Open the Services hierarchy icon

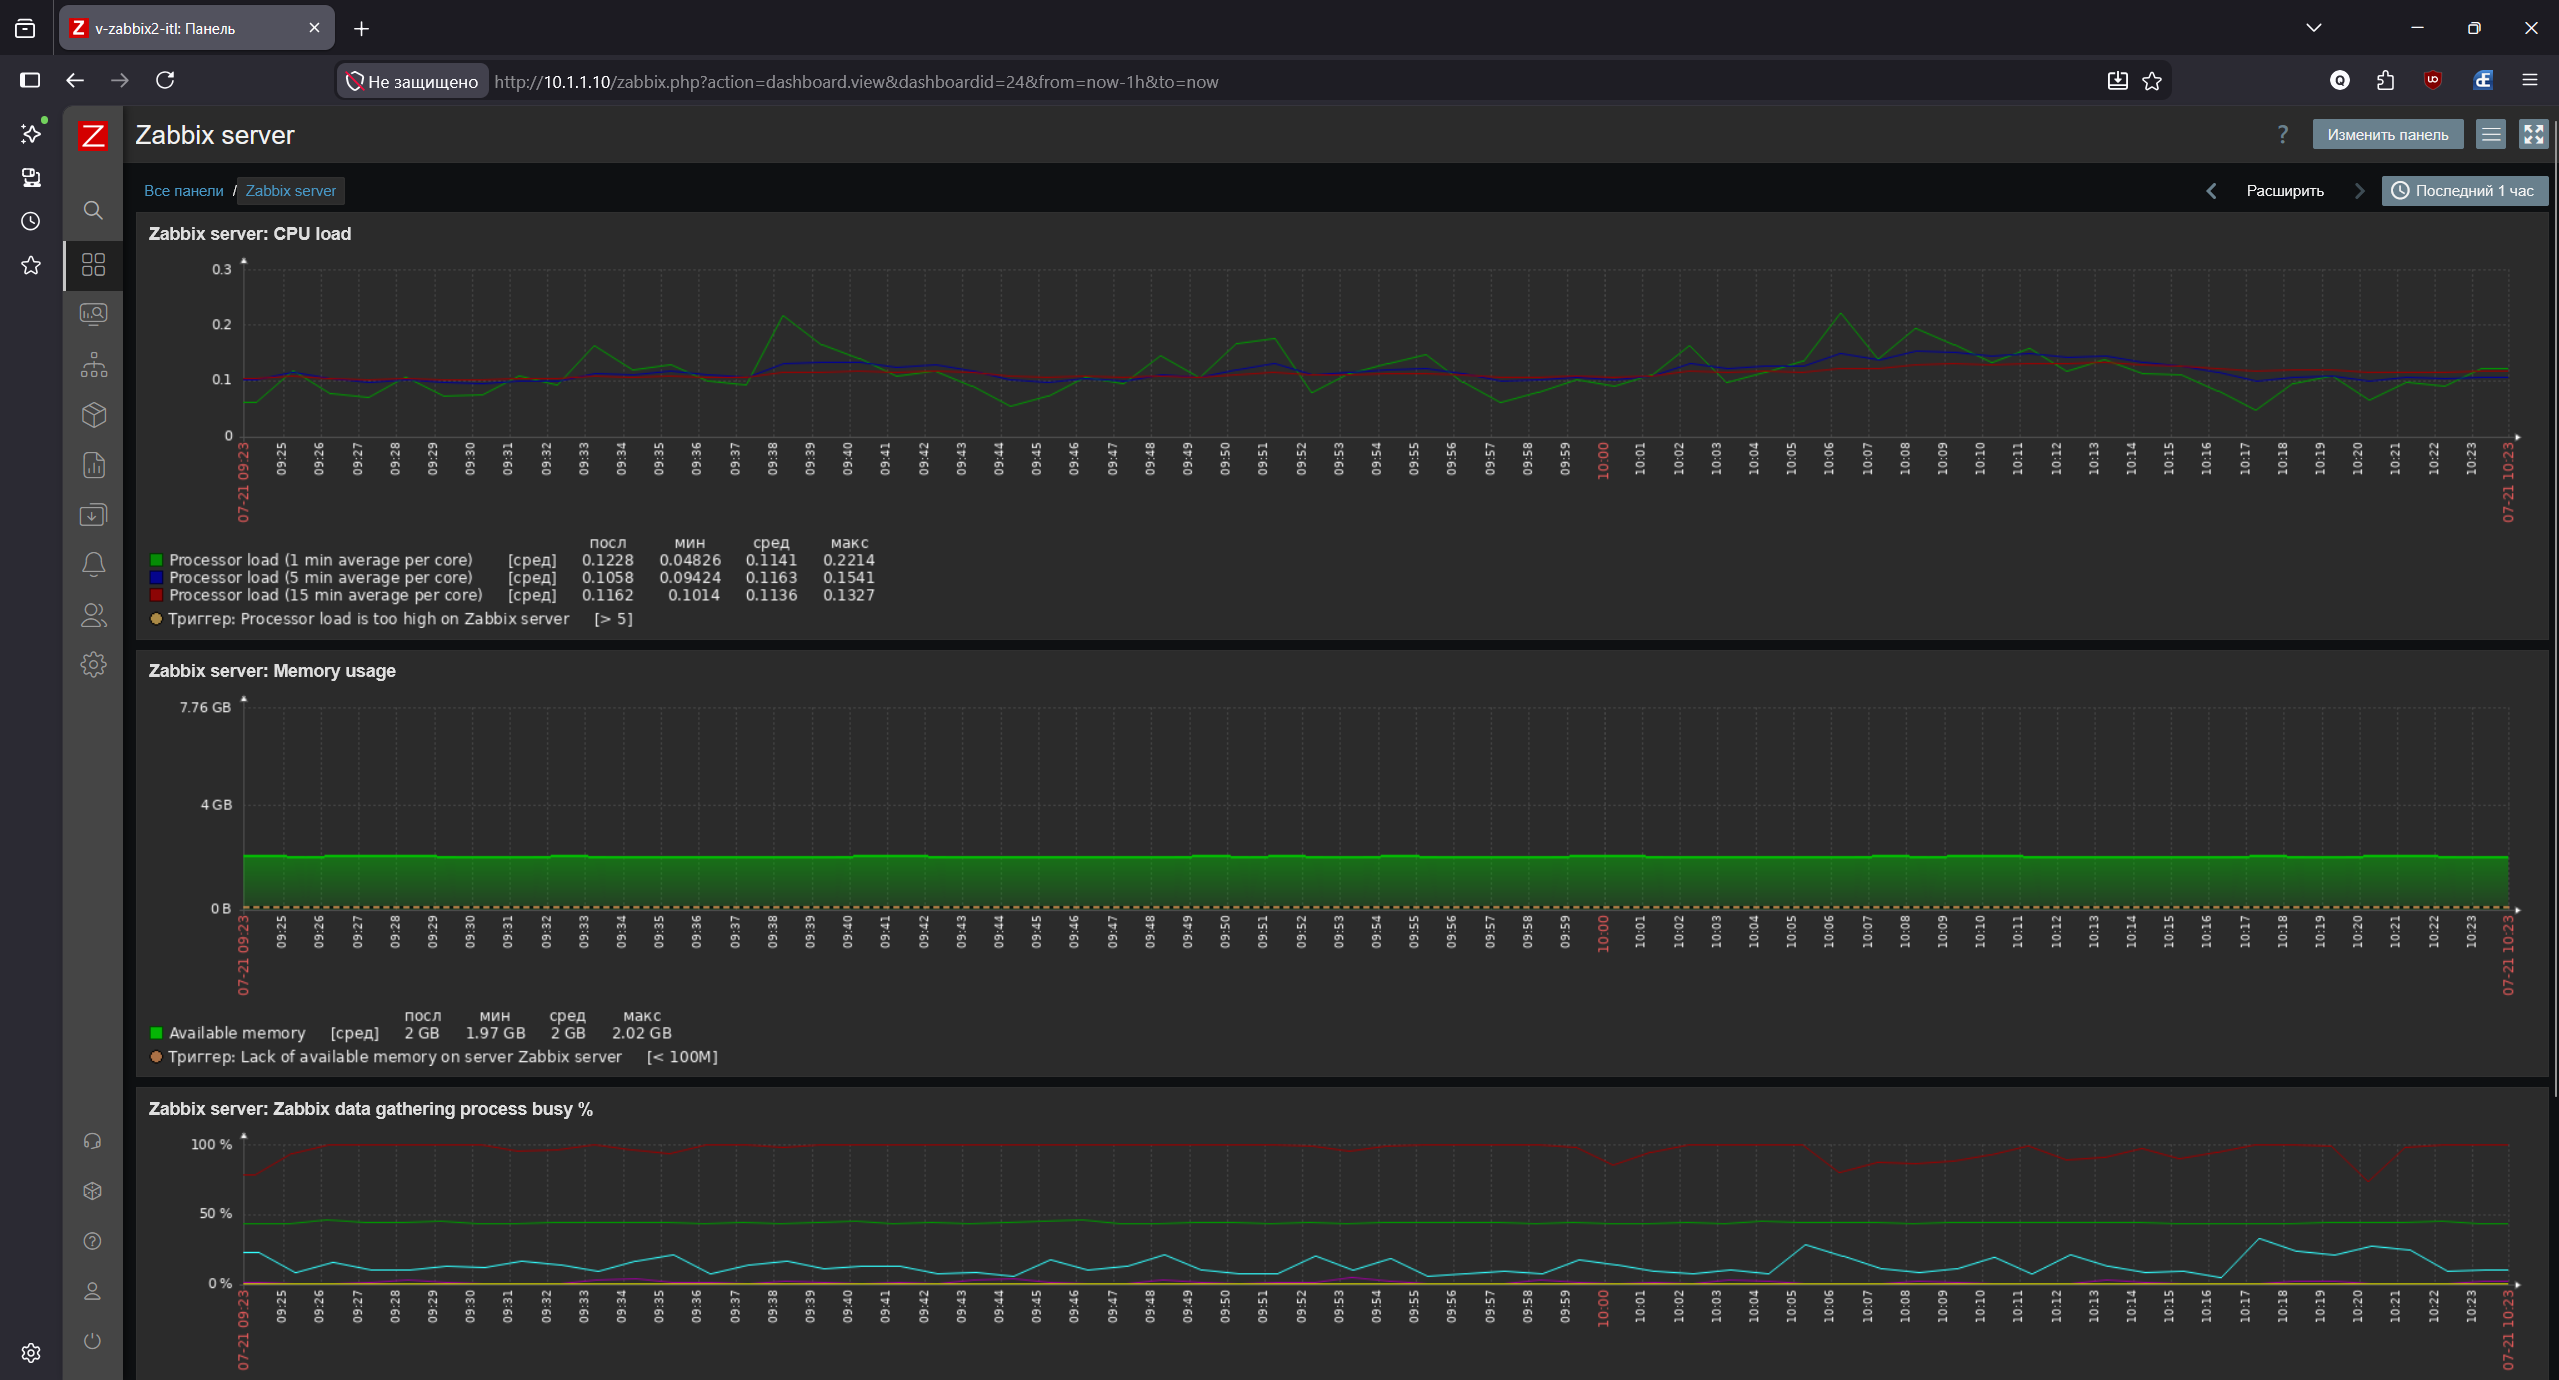click(93, 365)
